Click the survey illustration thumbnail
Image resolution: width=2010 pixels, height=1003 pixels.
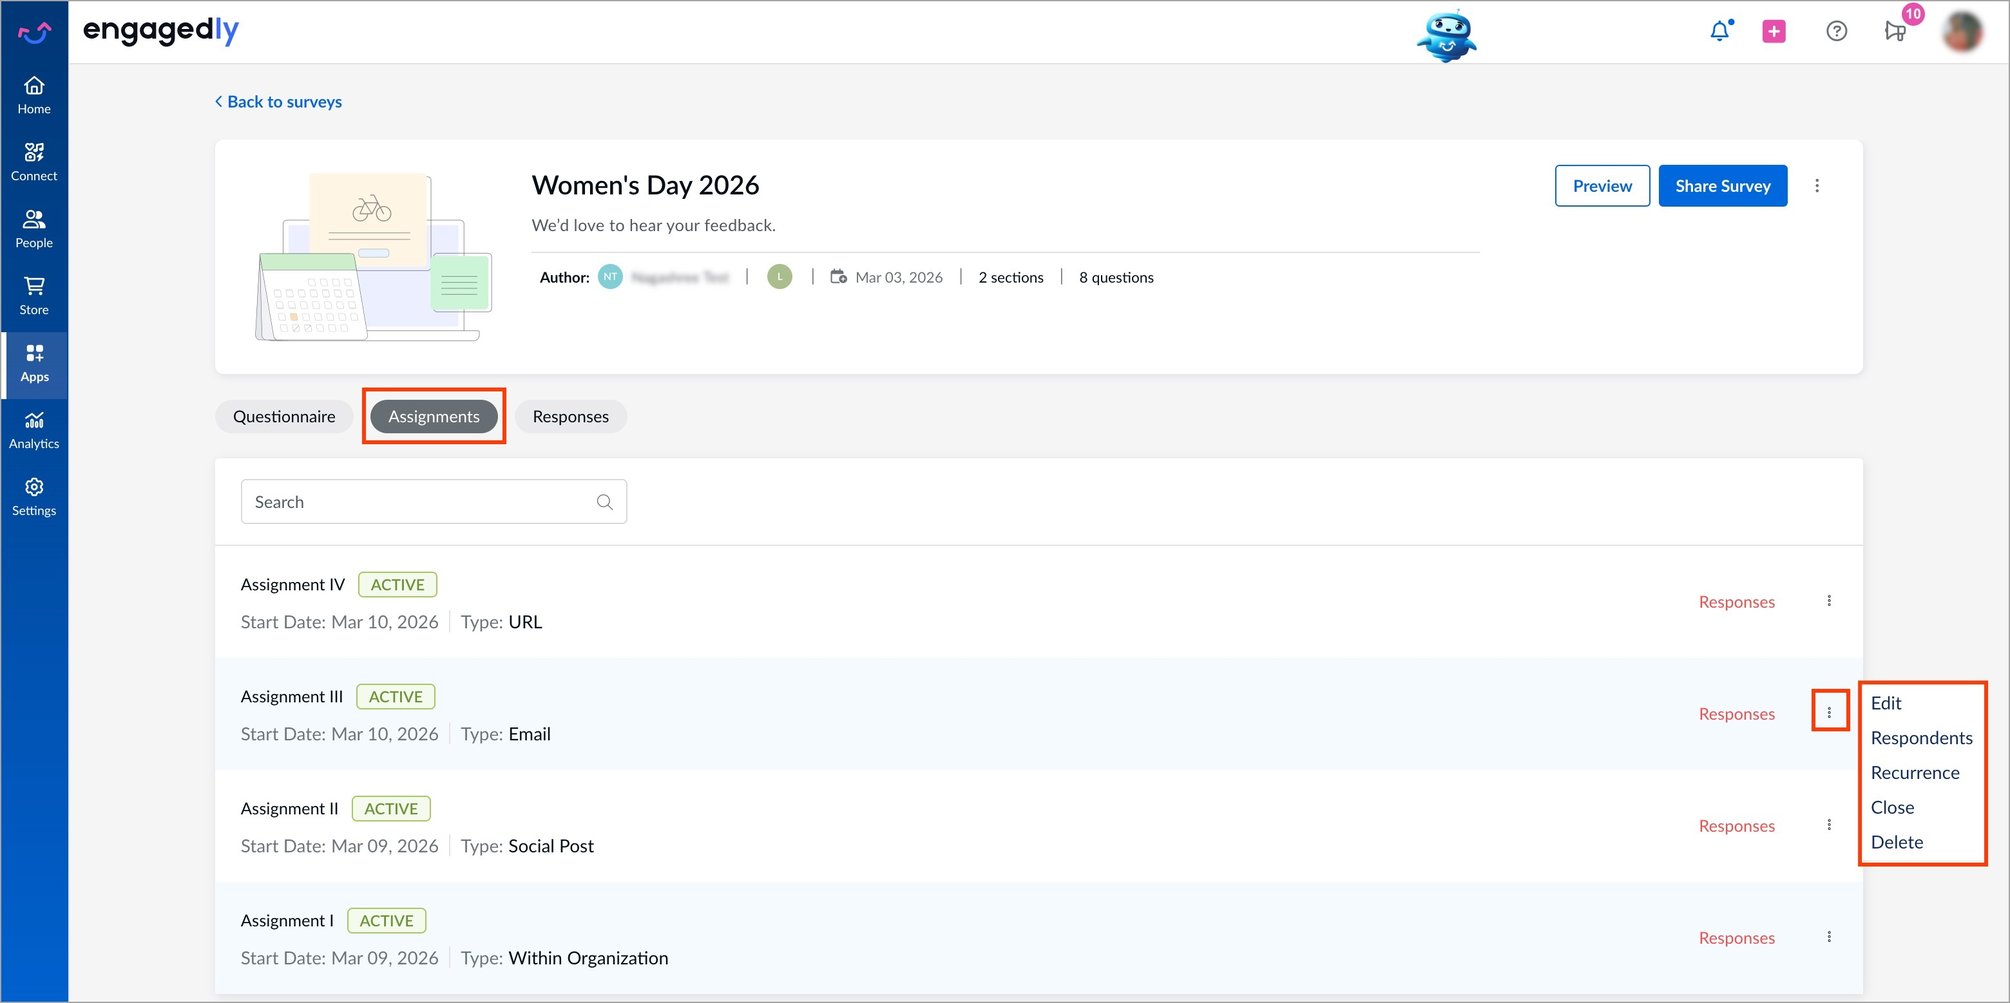(374, 257)
